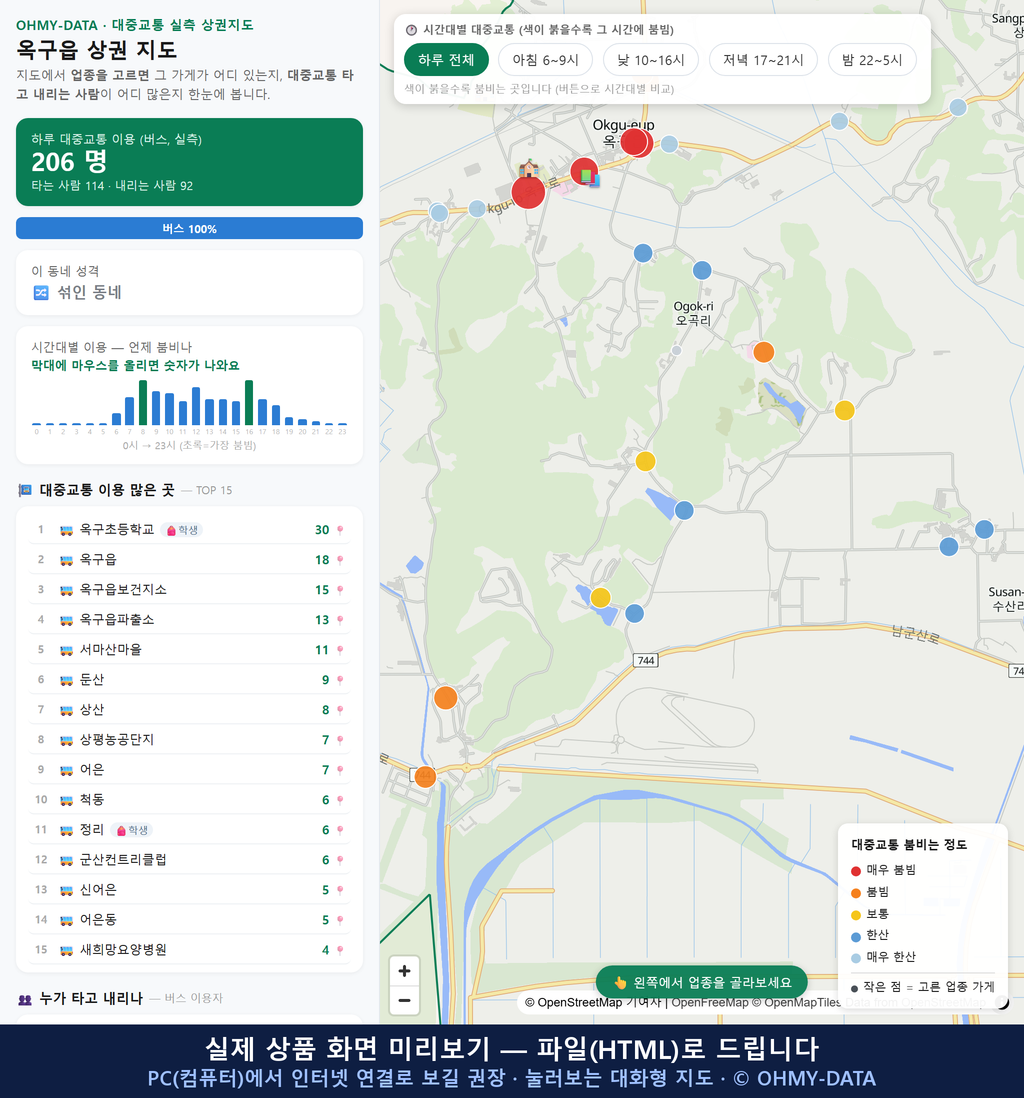Open the OpenFreeMap attribution link

[x=710, y=1003]
